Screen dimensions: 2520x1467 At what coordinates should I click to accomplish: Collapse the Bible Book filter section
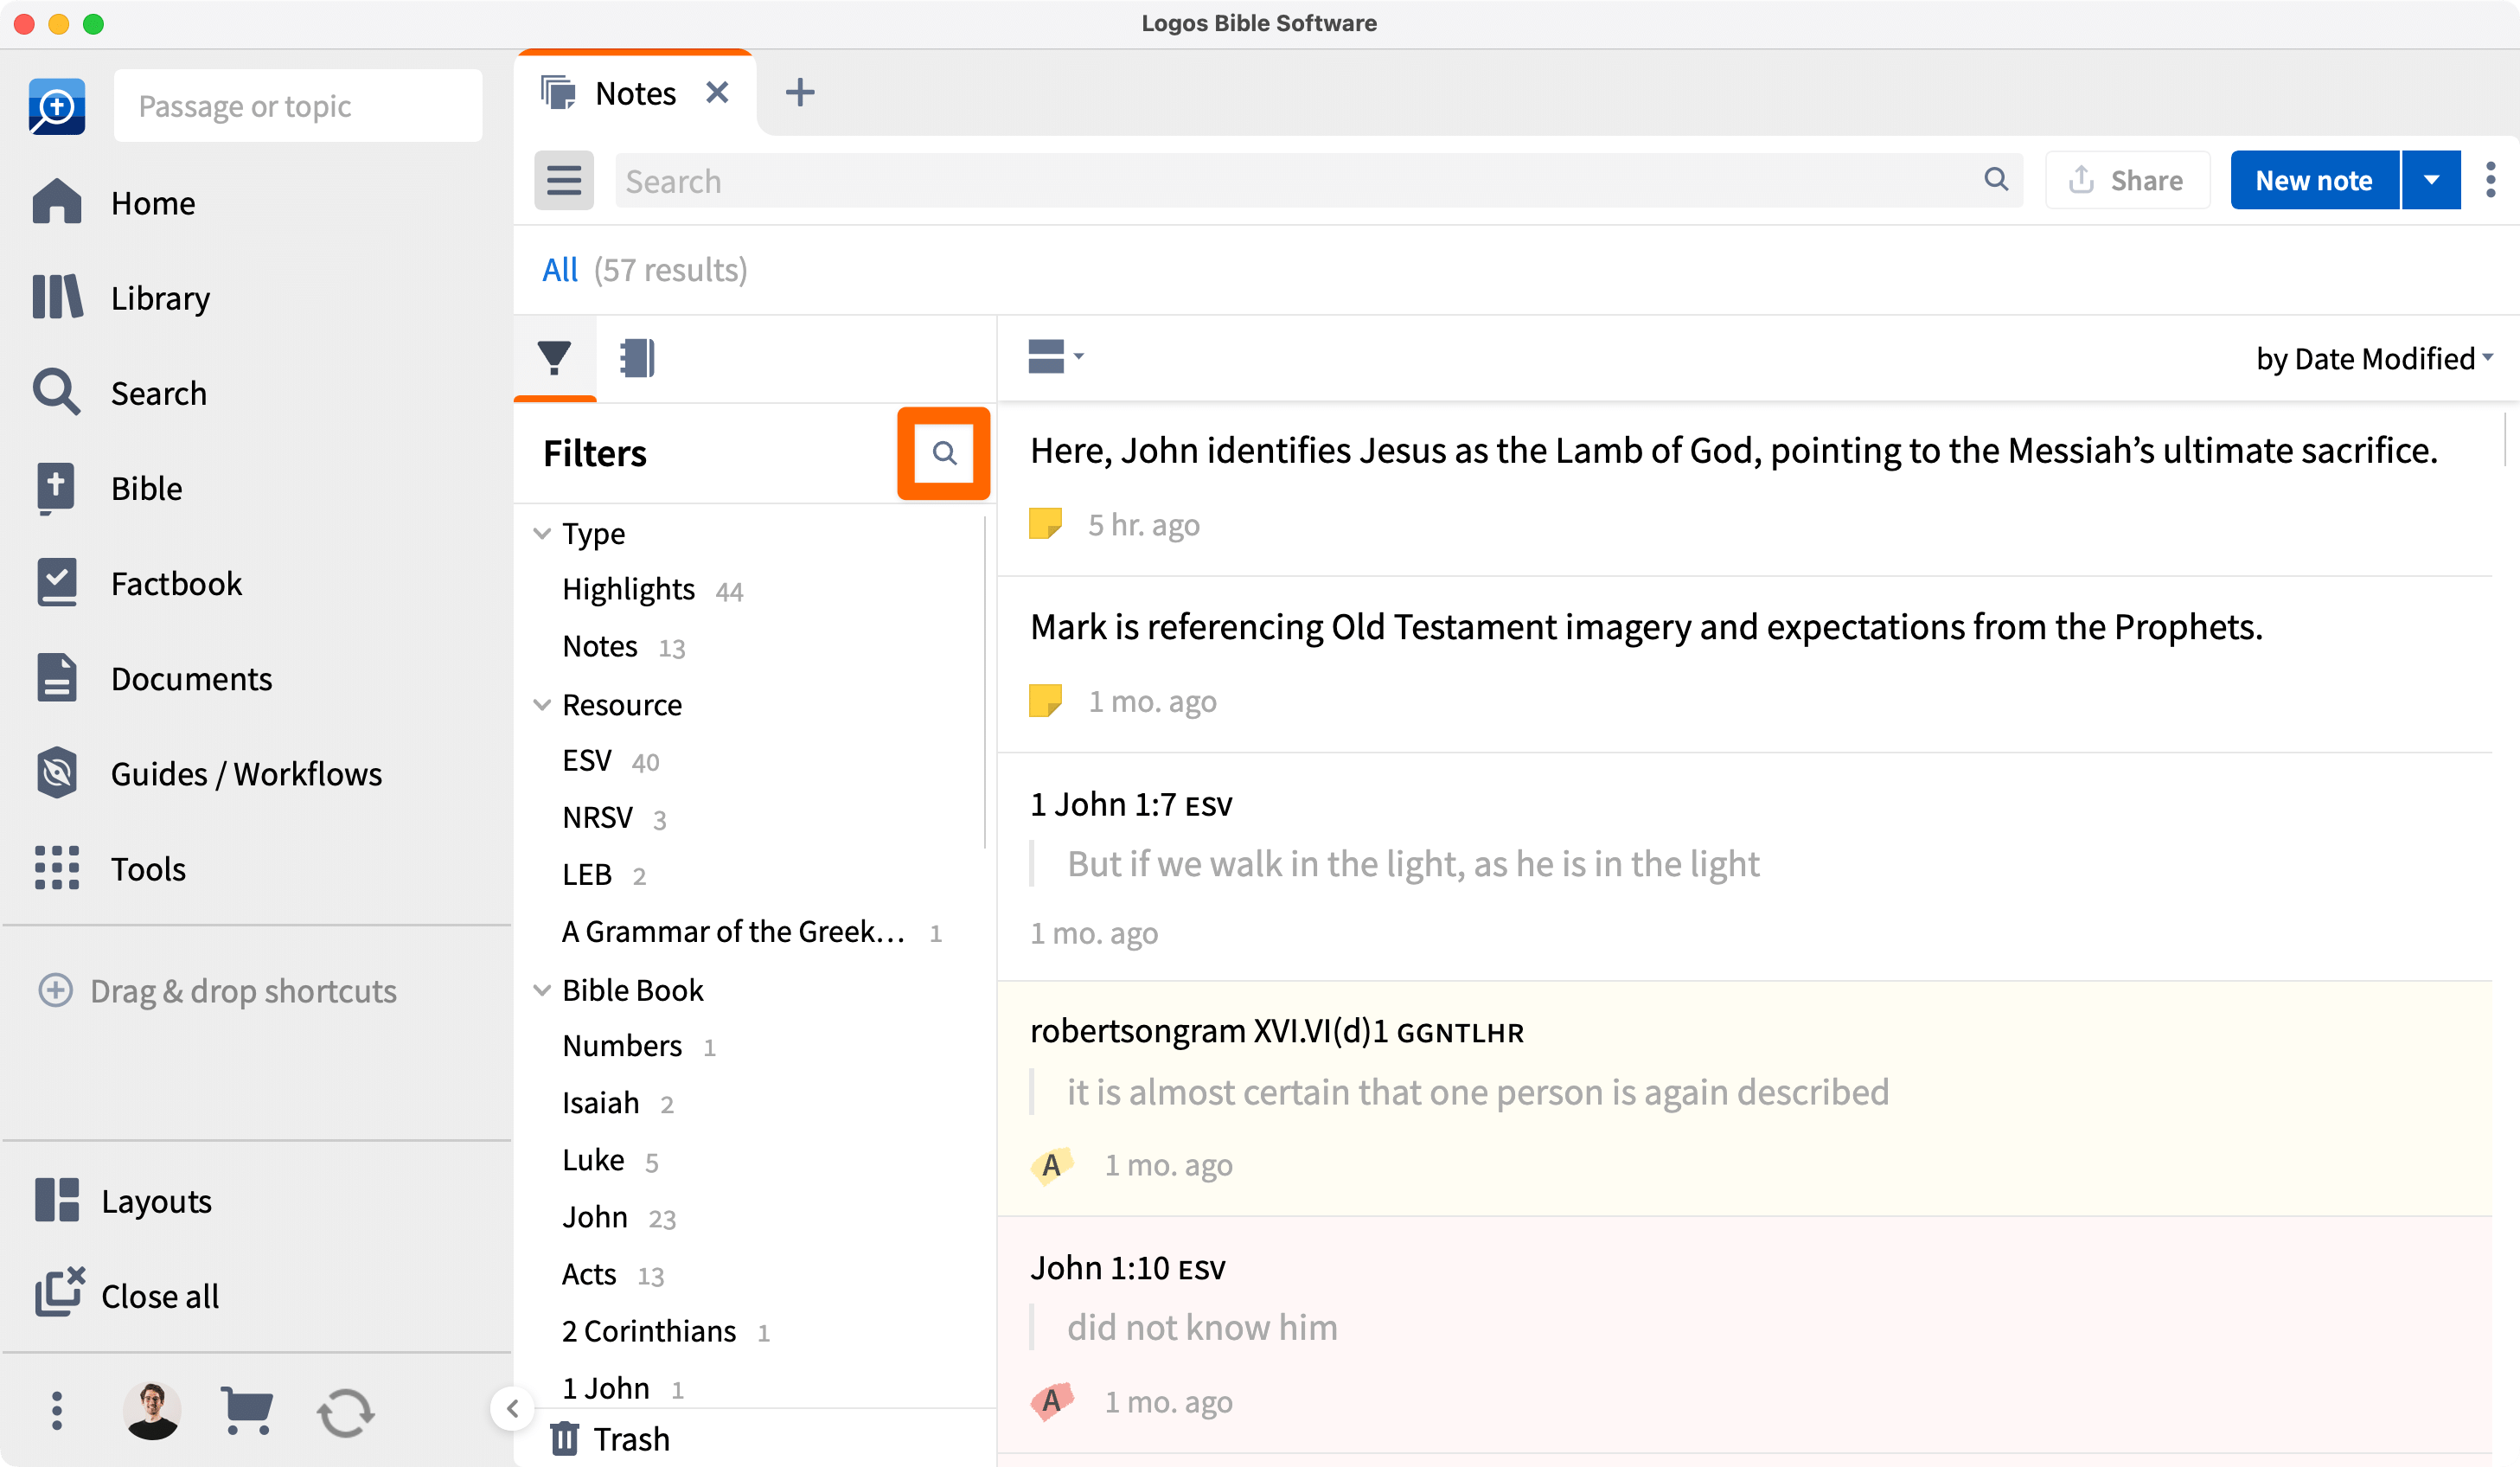[542, 990]
